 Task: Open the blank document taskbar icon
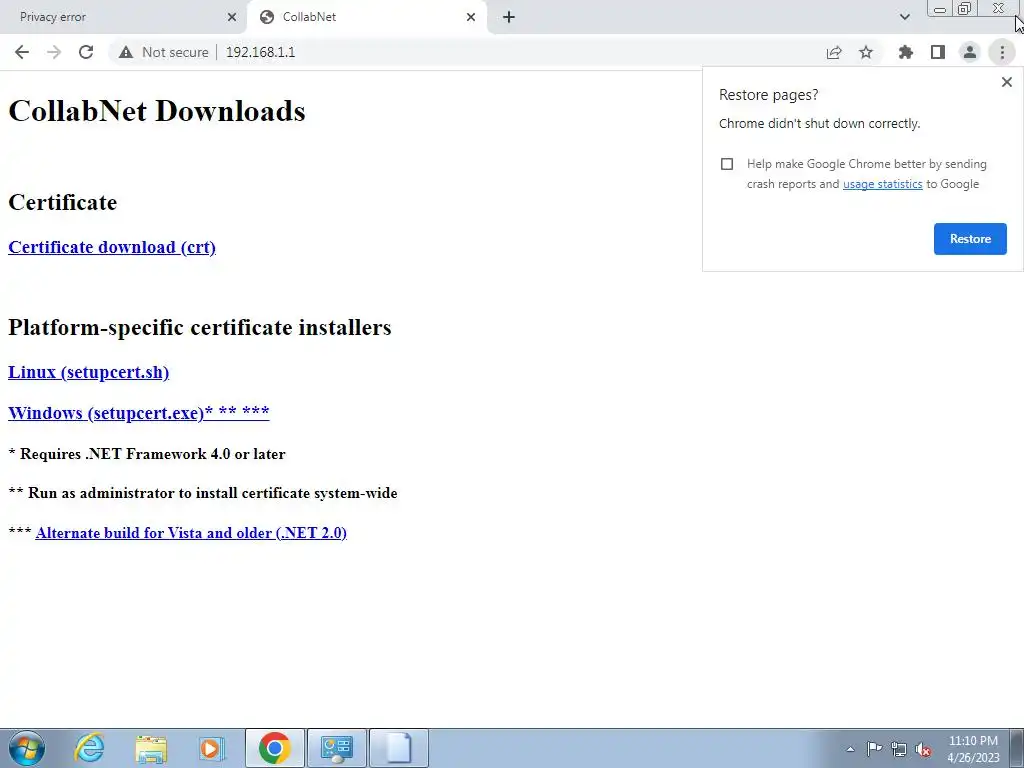pyautogui.click(x=398, y=748)
